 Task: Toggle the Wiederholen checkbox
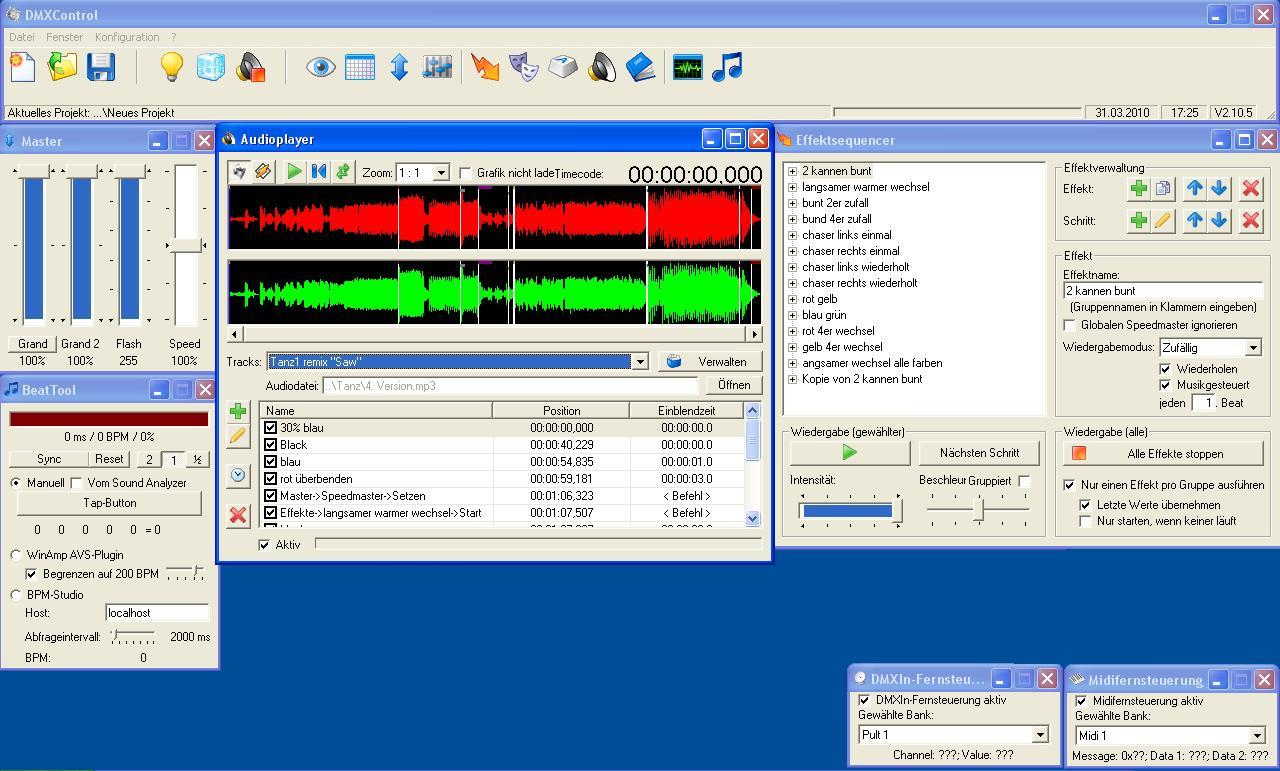point(1165,369)
